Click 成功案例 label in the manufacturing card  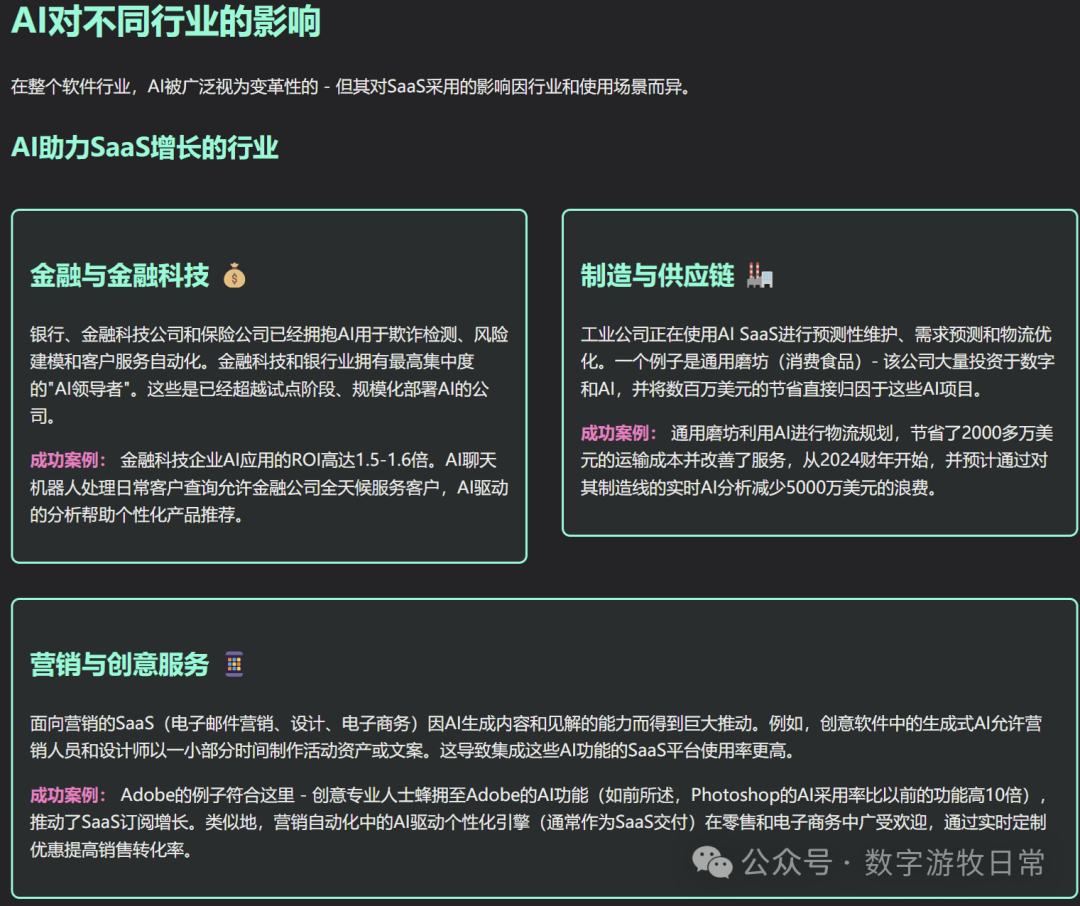pyautogui.click(x=619, y=433)
